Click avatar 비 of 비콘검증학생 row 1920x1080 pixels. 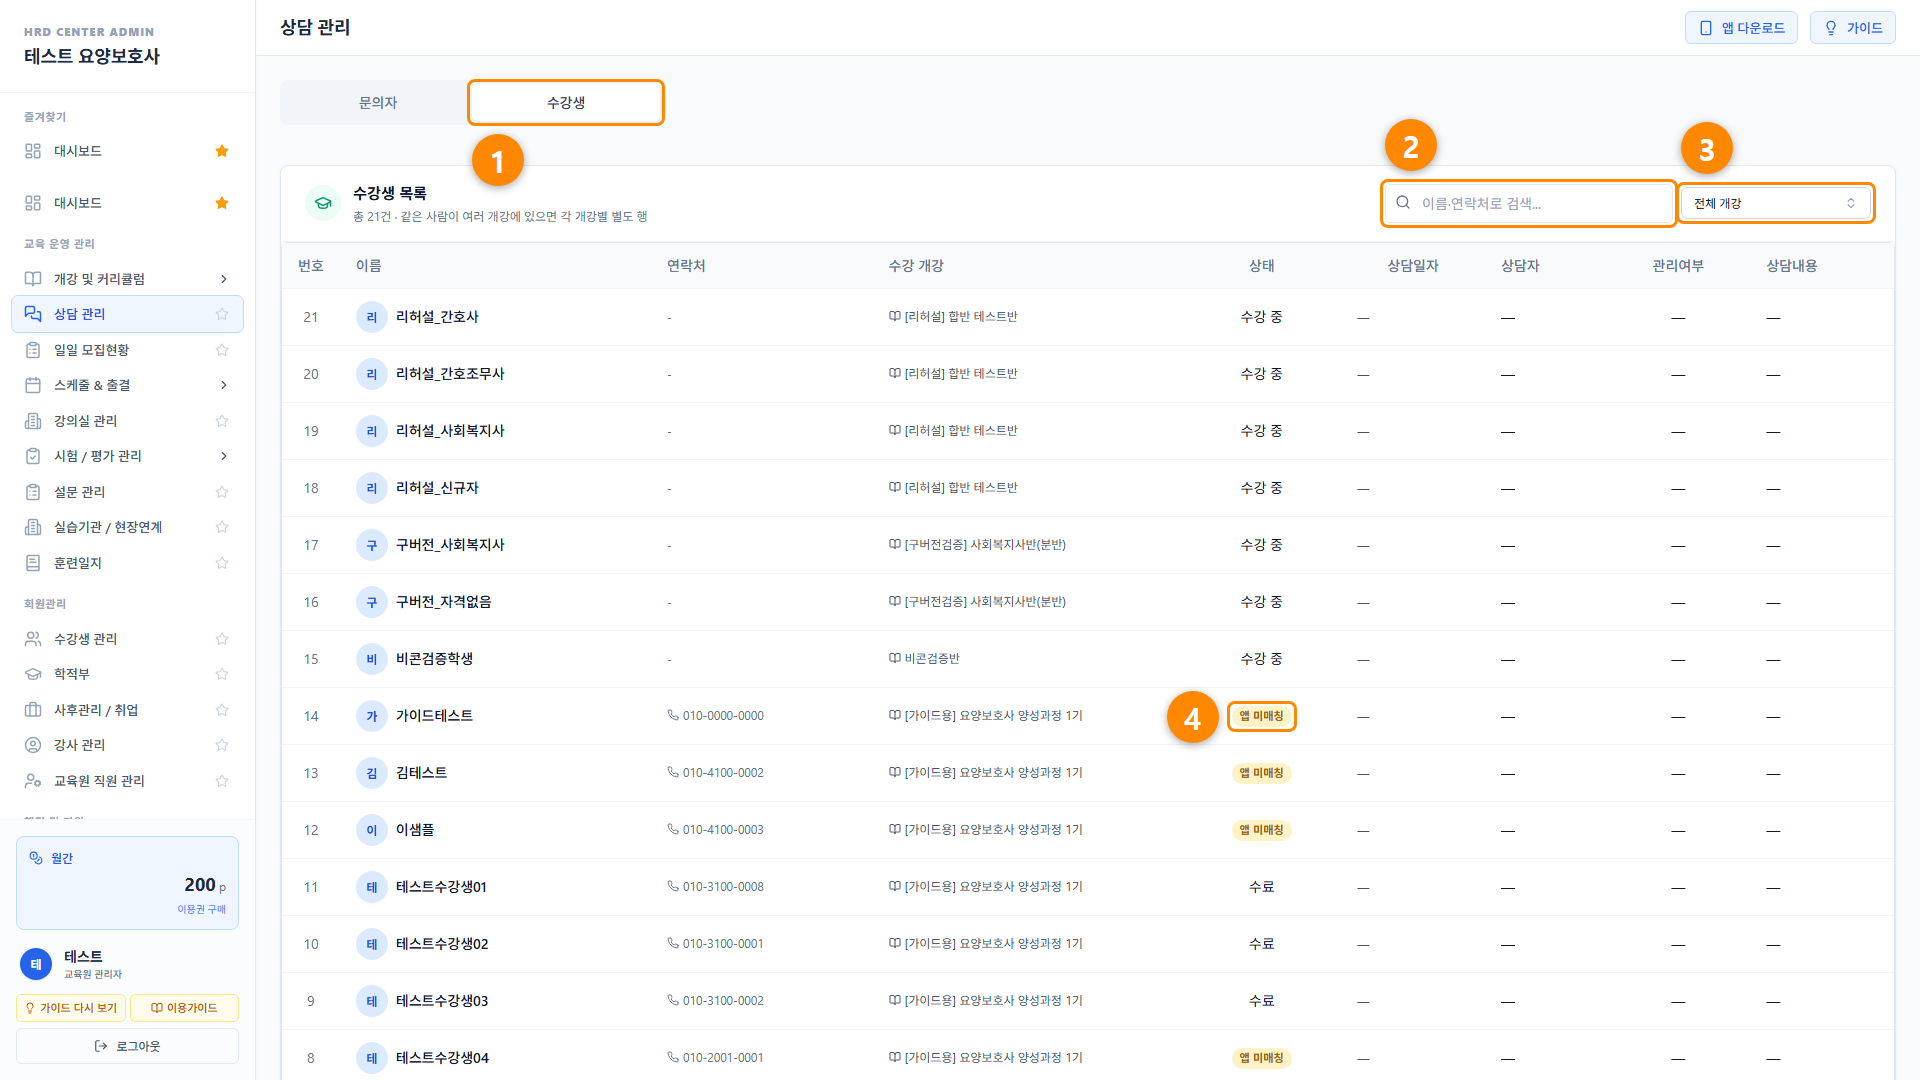372,659
